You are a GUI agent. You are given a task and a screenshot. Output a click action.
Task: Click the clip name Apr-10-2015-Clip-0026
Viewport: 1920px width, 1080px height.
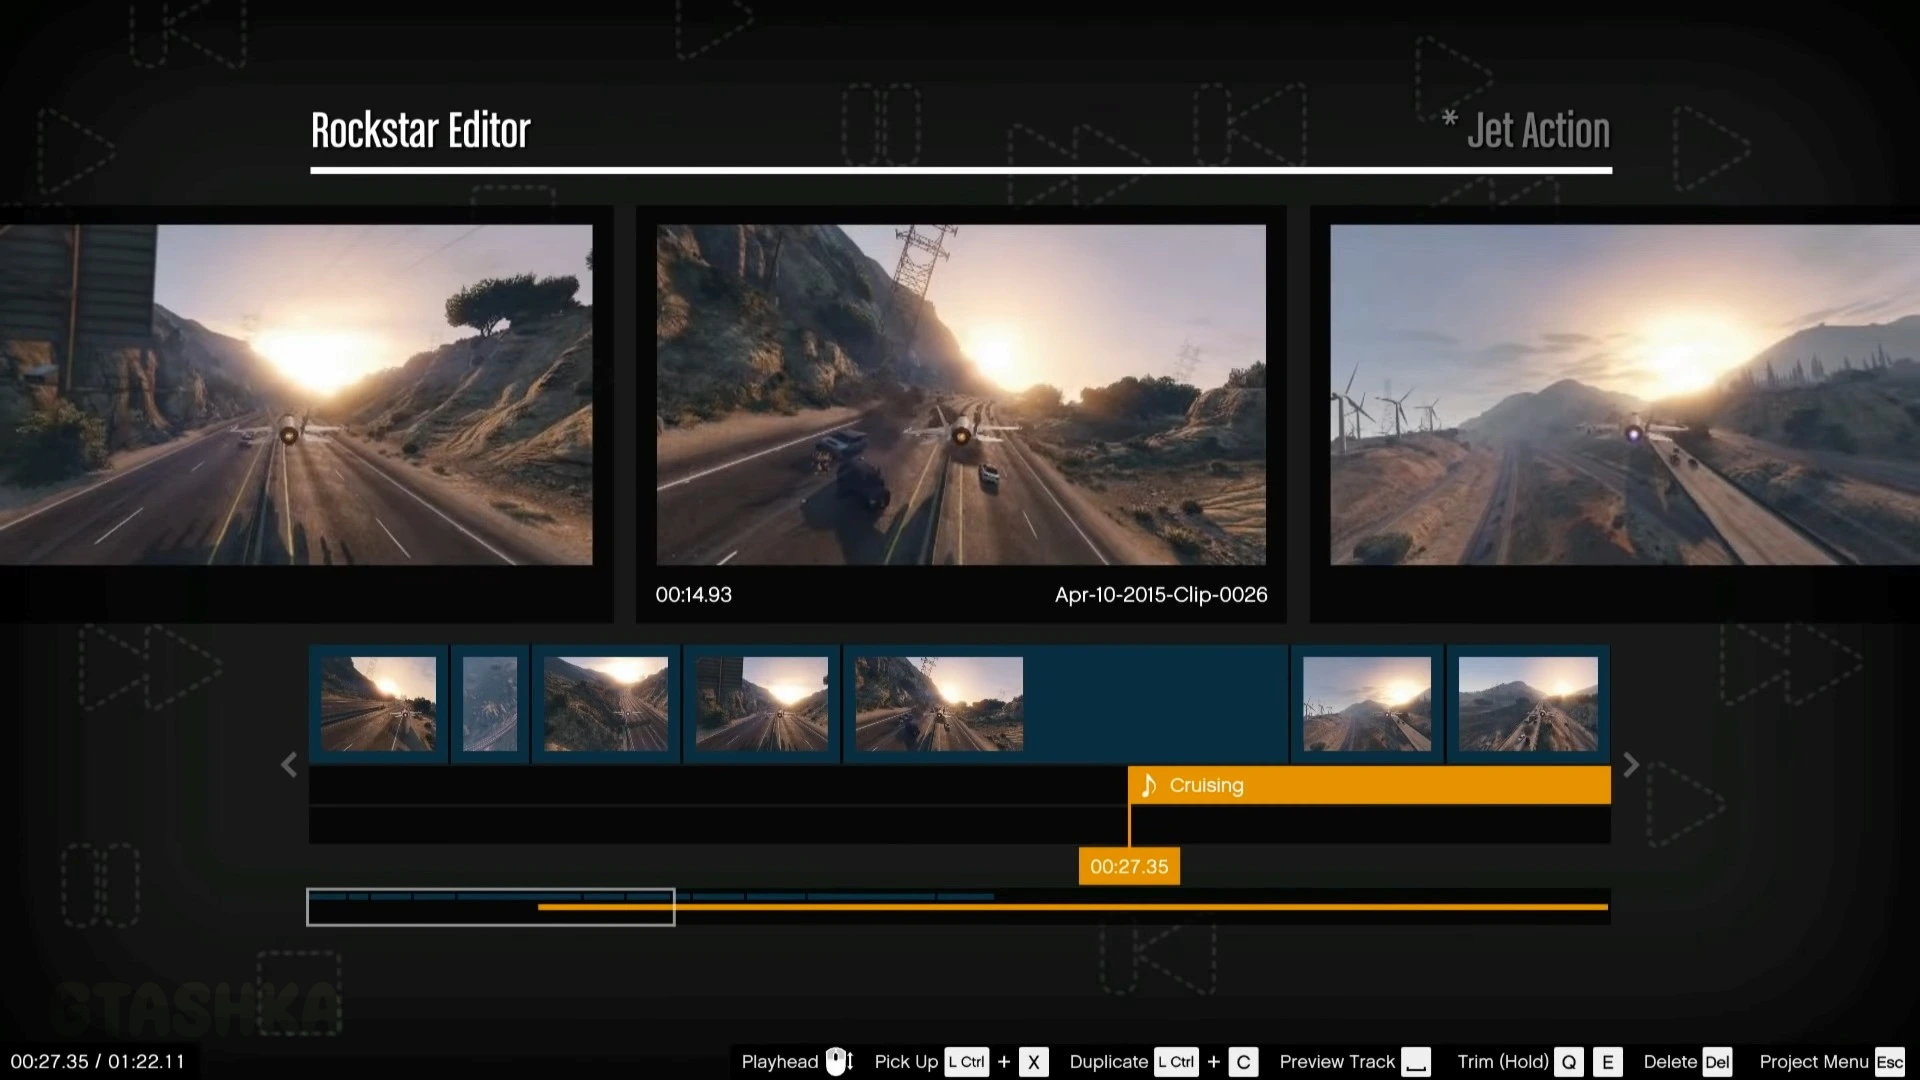[1161, 595]
